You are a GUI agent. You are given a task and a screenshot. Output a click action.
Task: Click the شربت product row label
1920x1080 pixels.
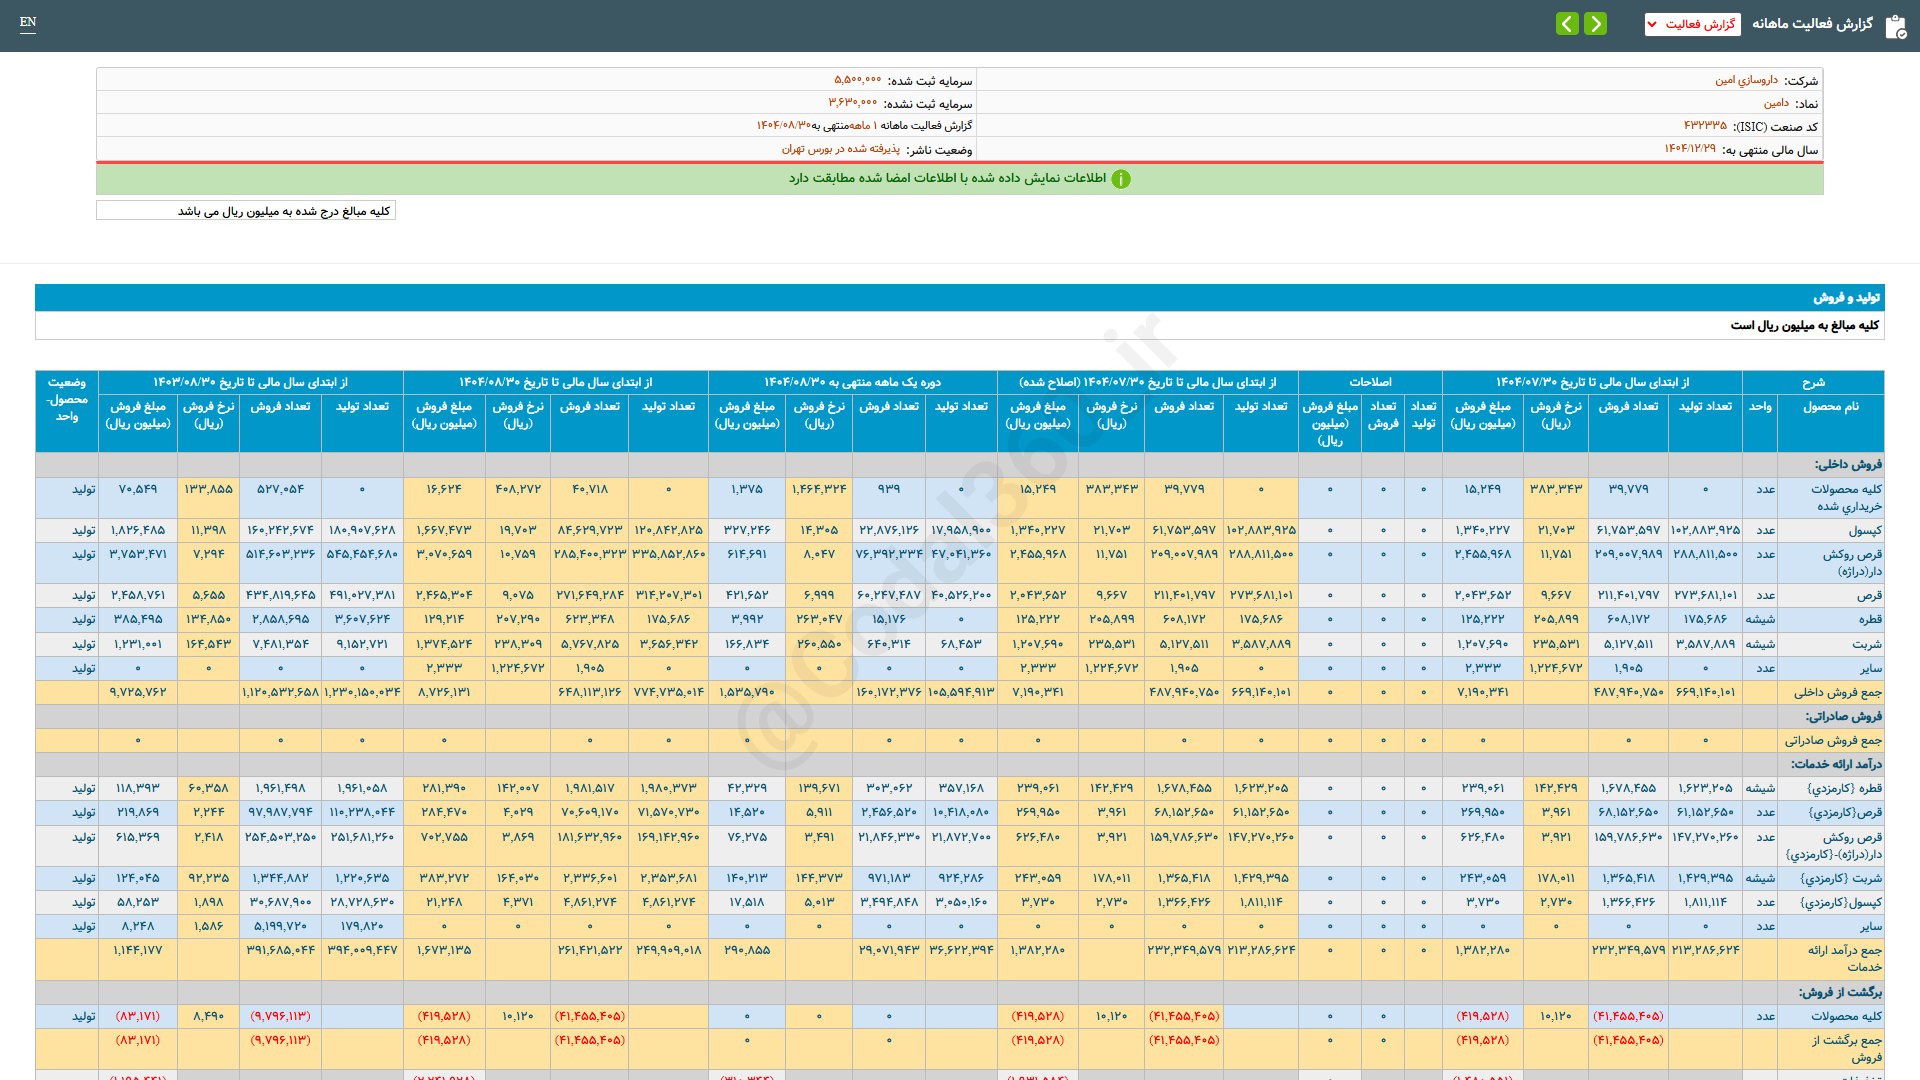pos(1866,644)
